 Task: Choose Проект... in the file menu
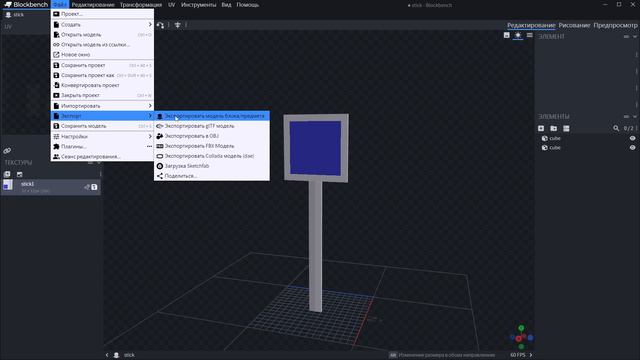(x=102, y=14)
